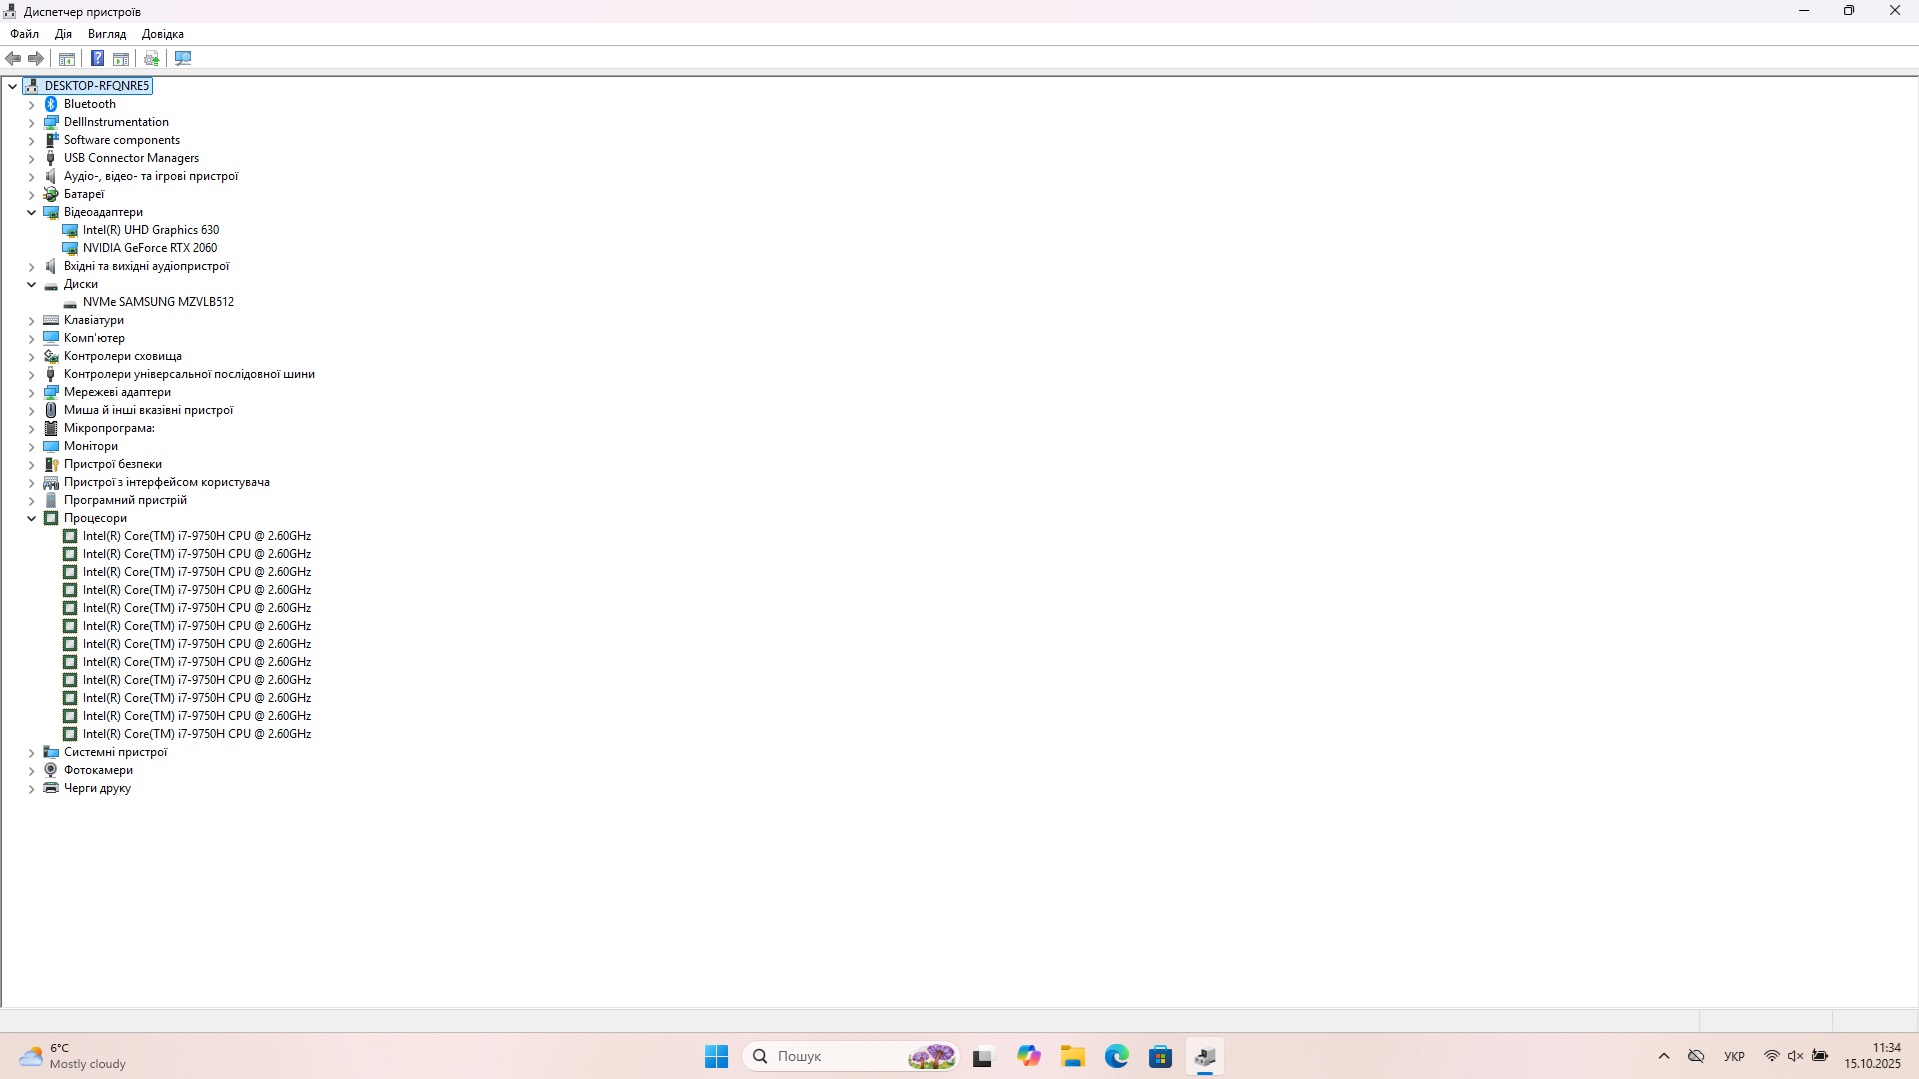Expand the Мережеві адаптери category
This screenshot has height=1079, width=1919.
(x=31, y=392)
